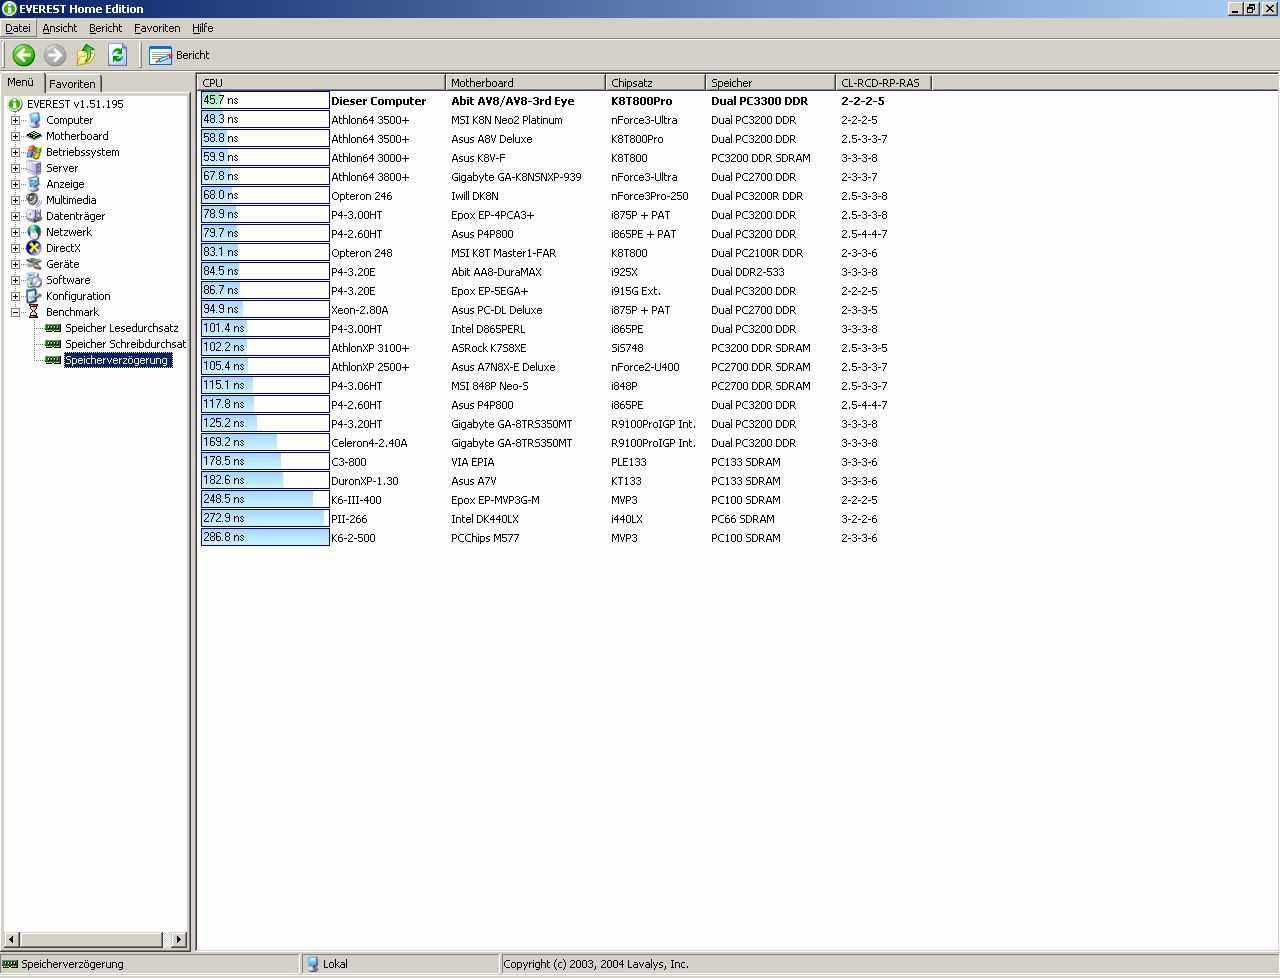The height and width of the screenshot is (978, 1280).
Task: Click the Geräte devices icon
Action: click(x=34, y=264)
